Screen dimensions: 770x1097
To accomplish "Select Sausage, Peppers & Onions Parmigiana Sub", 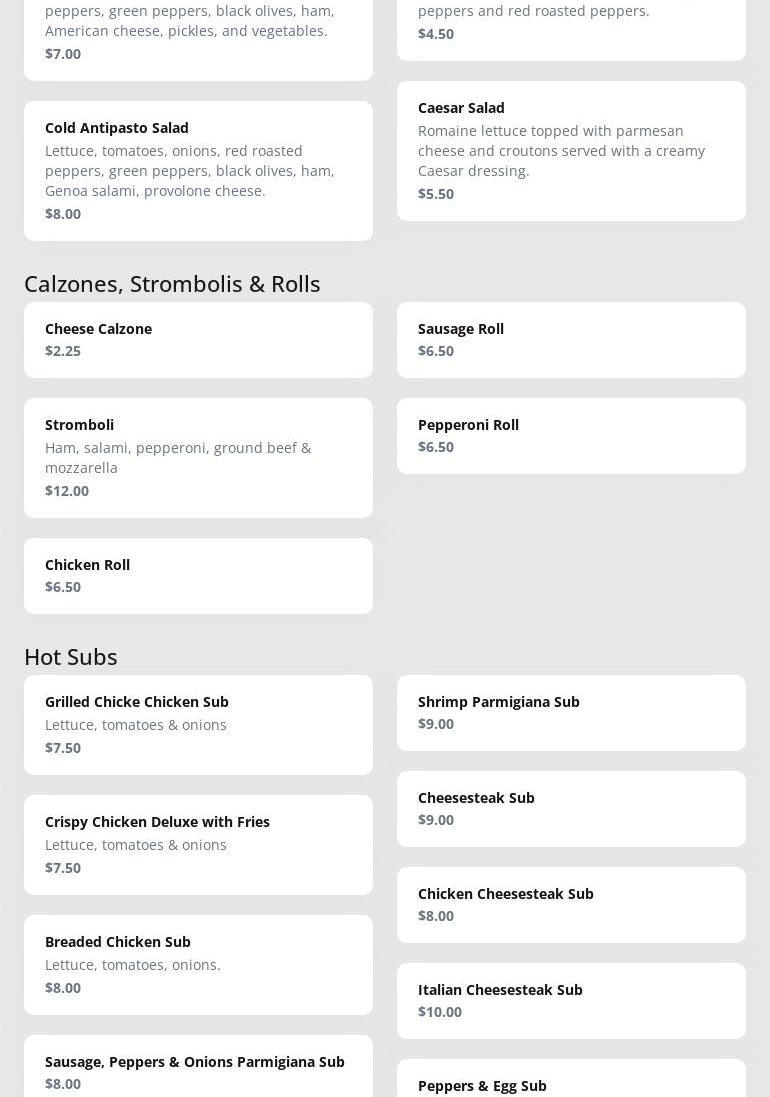I will pyautogui.click(x=198, y=1070).
